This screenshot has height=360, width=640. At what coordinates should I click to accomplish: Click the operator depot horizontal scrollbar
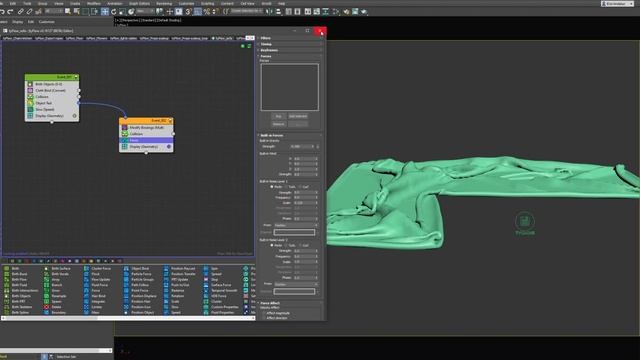point(129,318)
